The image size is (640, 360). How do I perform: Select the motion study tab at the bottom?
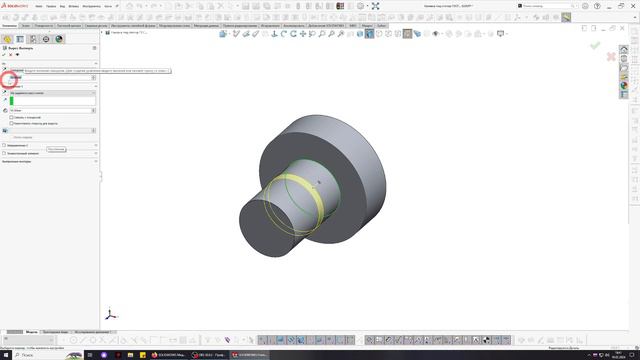point(93,332)
